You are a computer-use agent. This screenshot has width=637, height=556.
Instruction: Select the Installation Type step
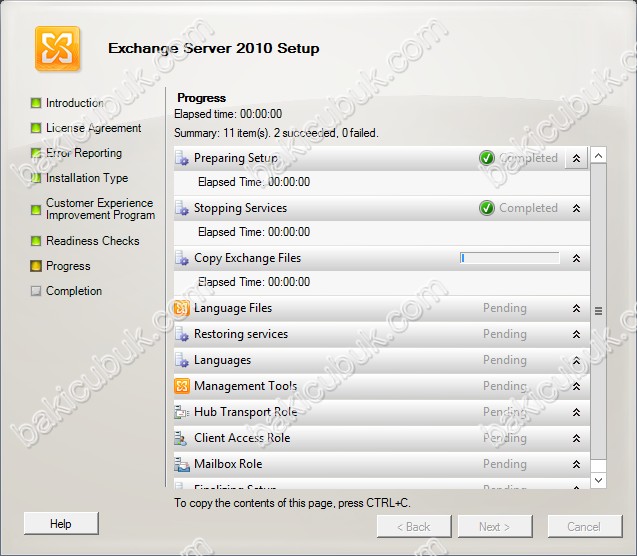click(87, 178)
